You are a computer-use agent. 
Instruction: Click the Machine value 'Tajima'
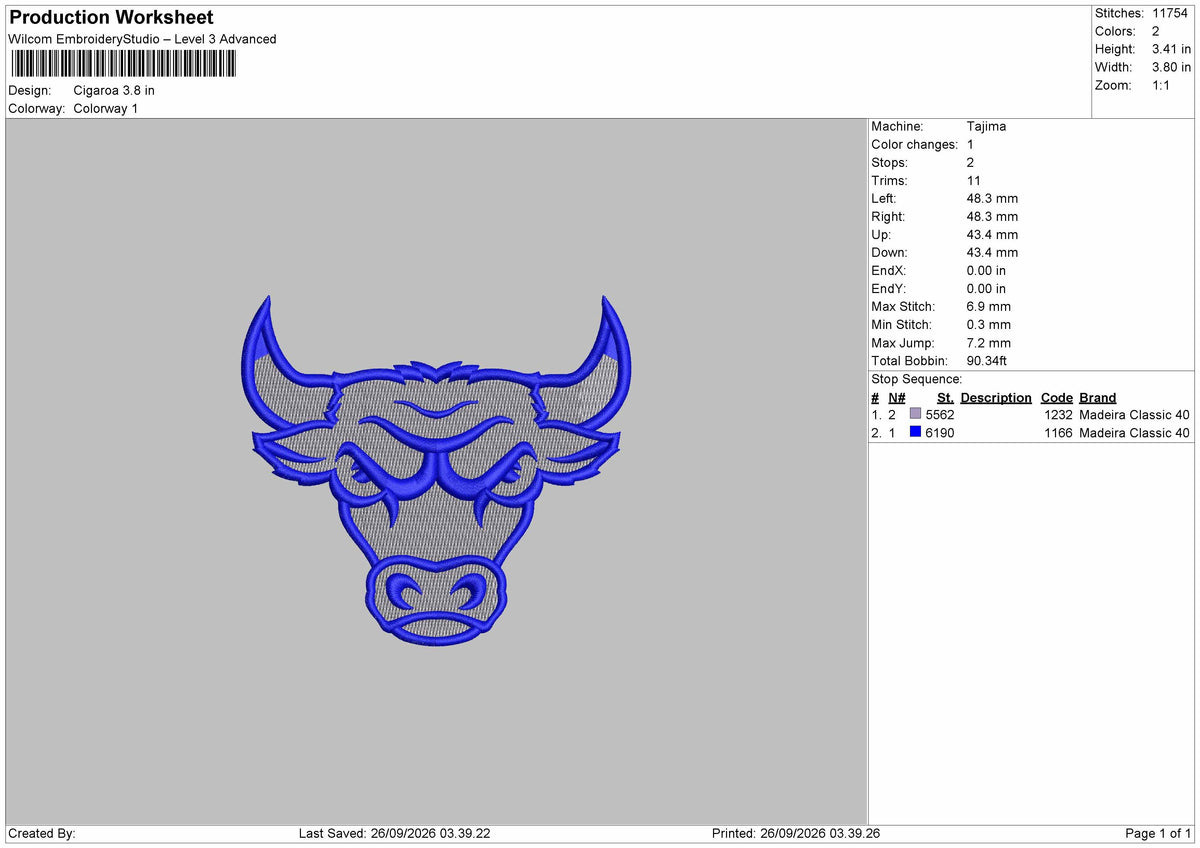[986, 126]
